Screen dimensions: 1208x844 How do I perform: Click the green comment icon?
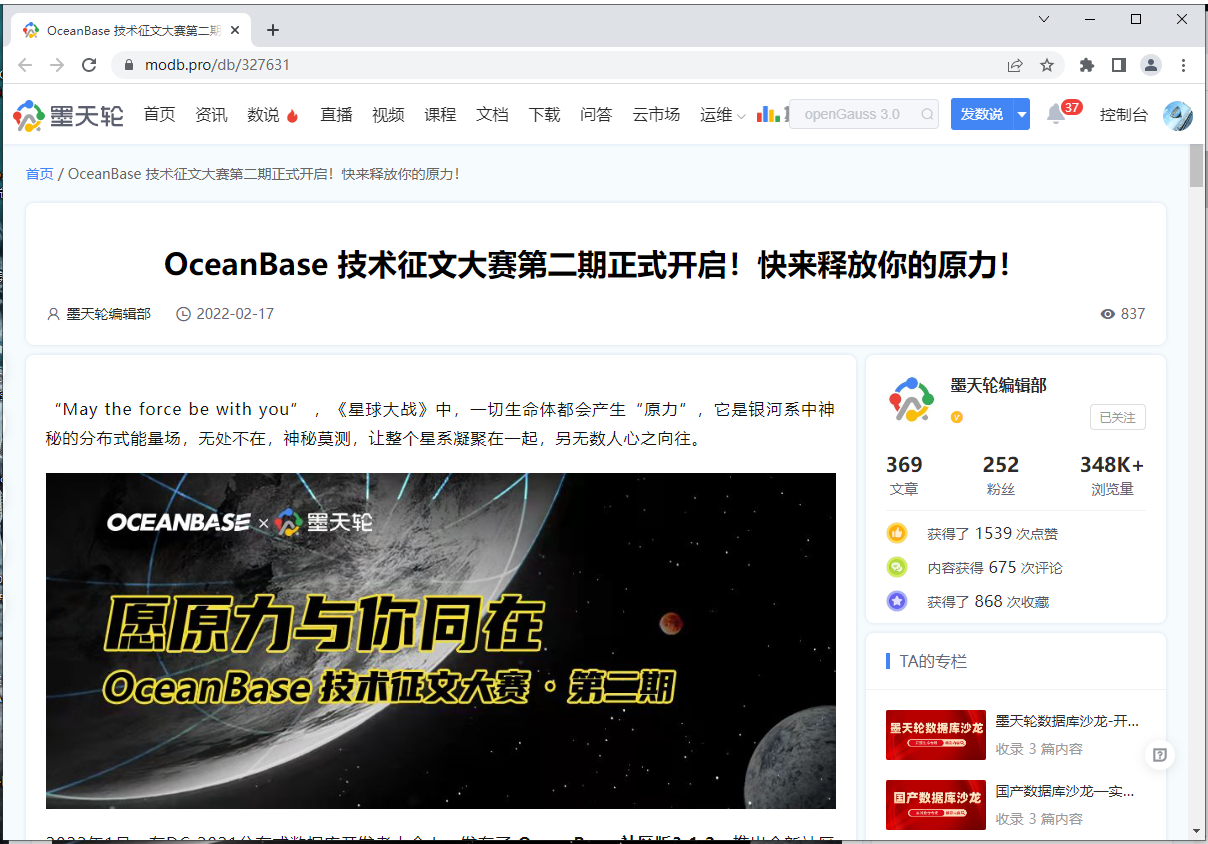897,567
